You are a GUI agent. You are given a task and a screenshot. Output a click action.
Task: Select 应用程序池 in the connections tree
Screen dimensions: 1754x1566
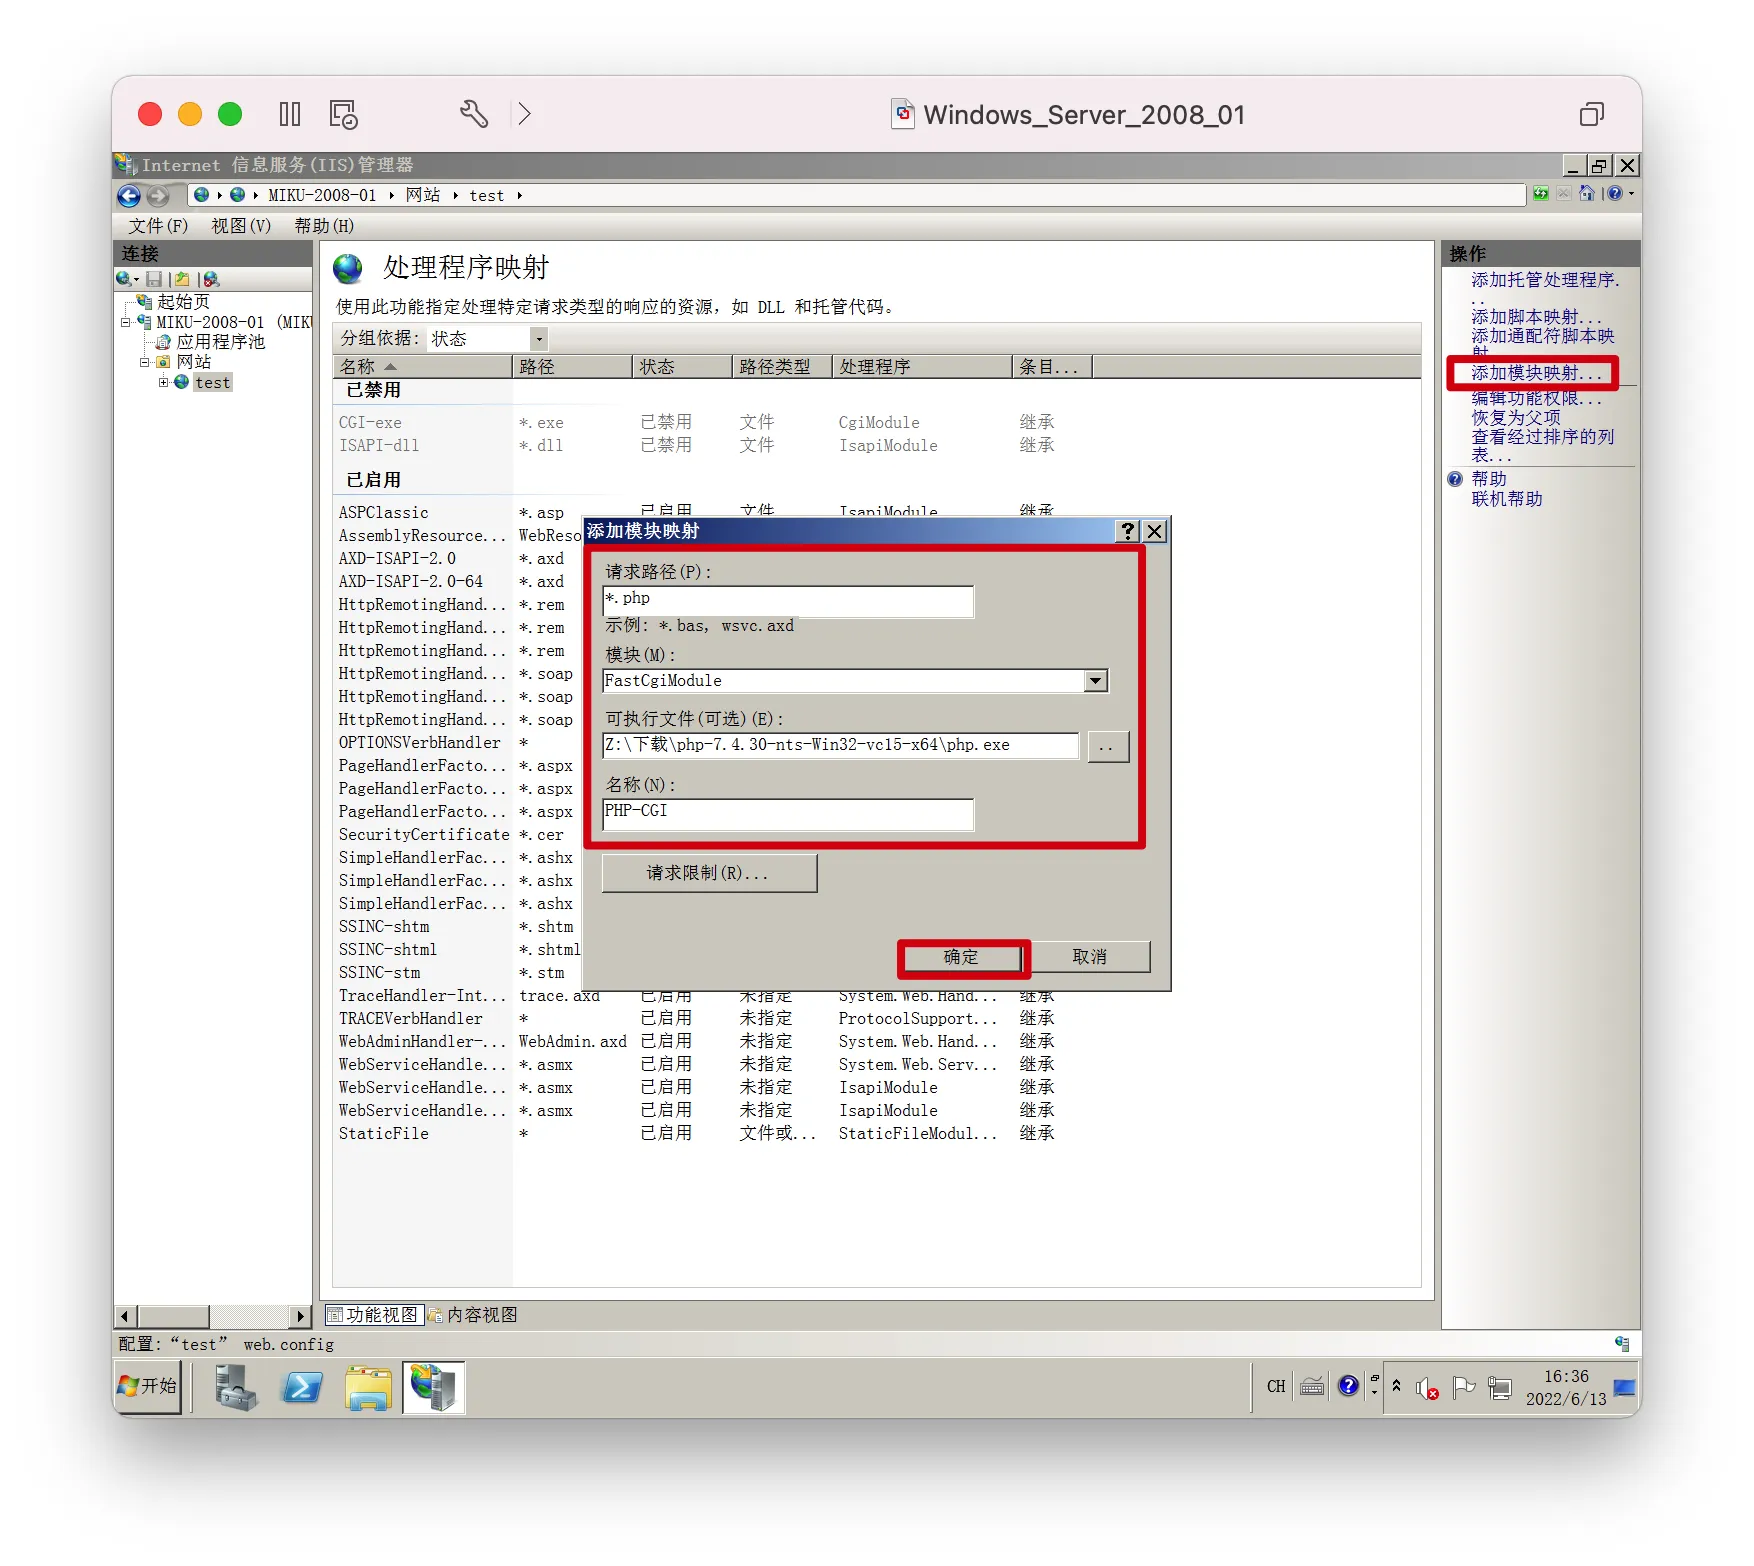[220, 342]
